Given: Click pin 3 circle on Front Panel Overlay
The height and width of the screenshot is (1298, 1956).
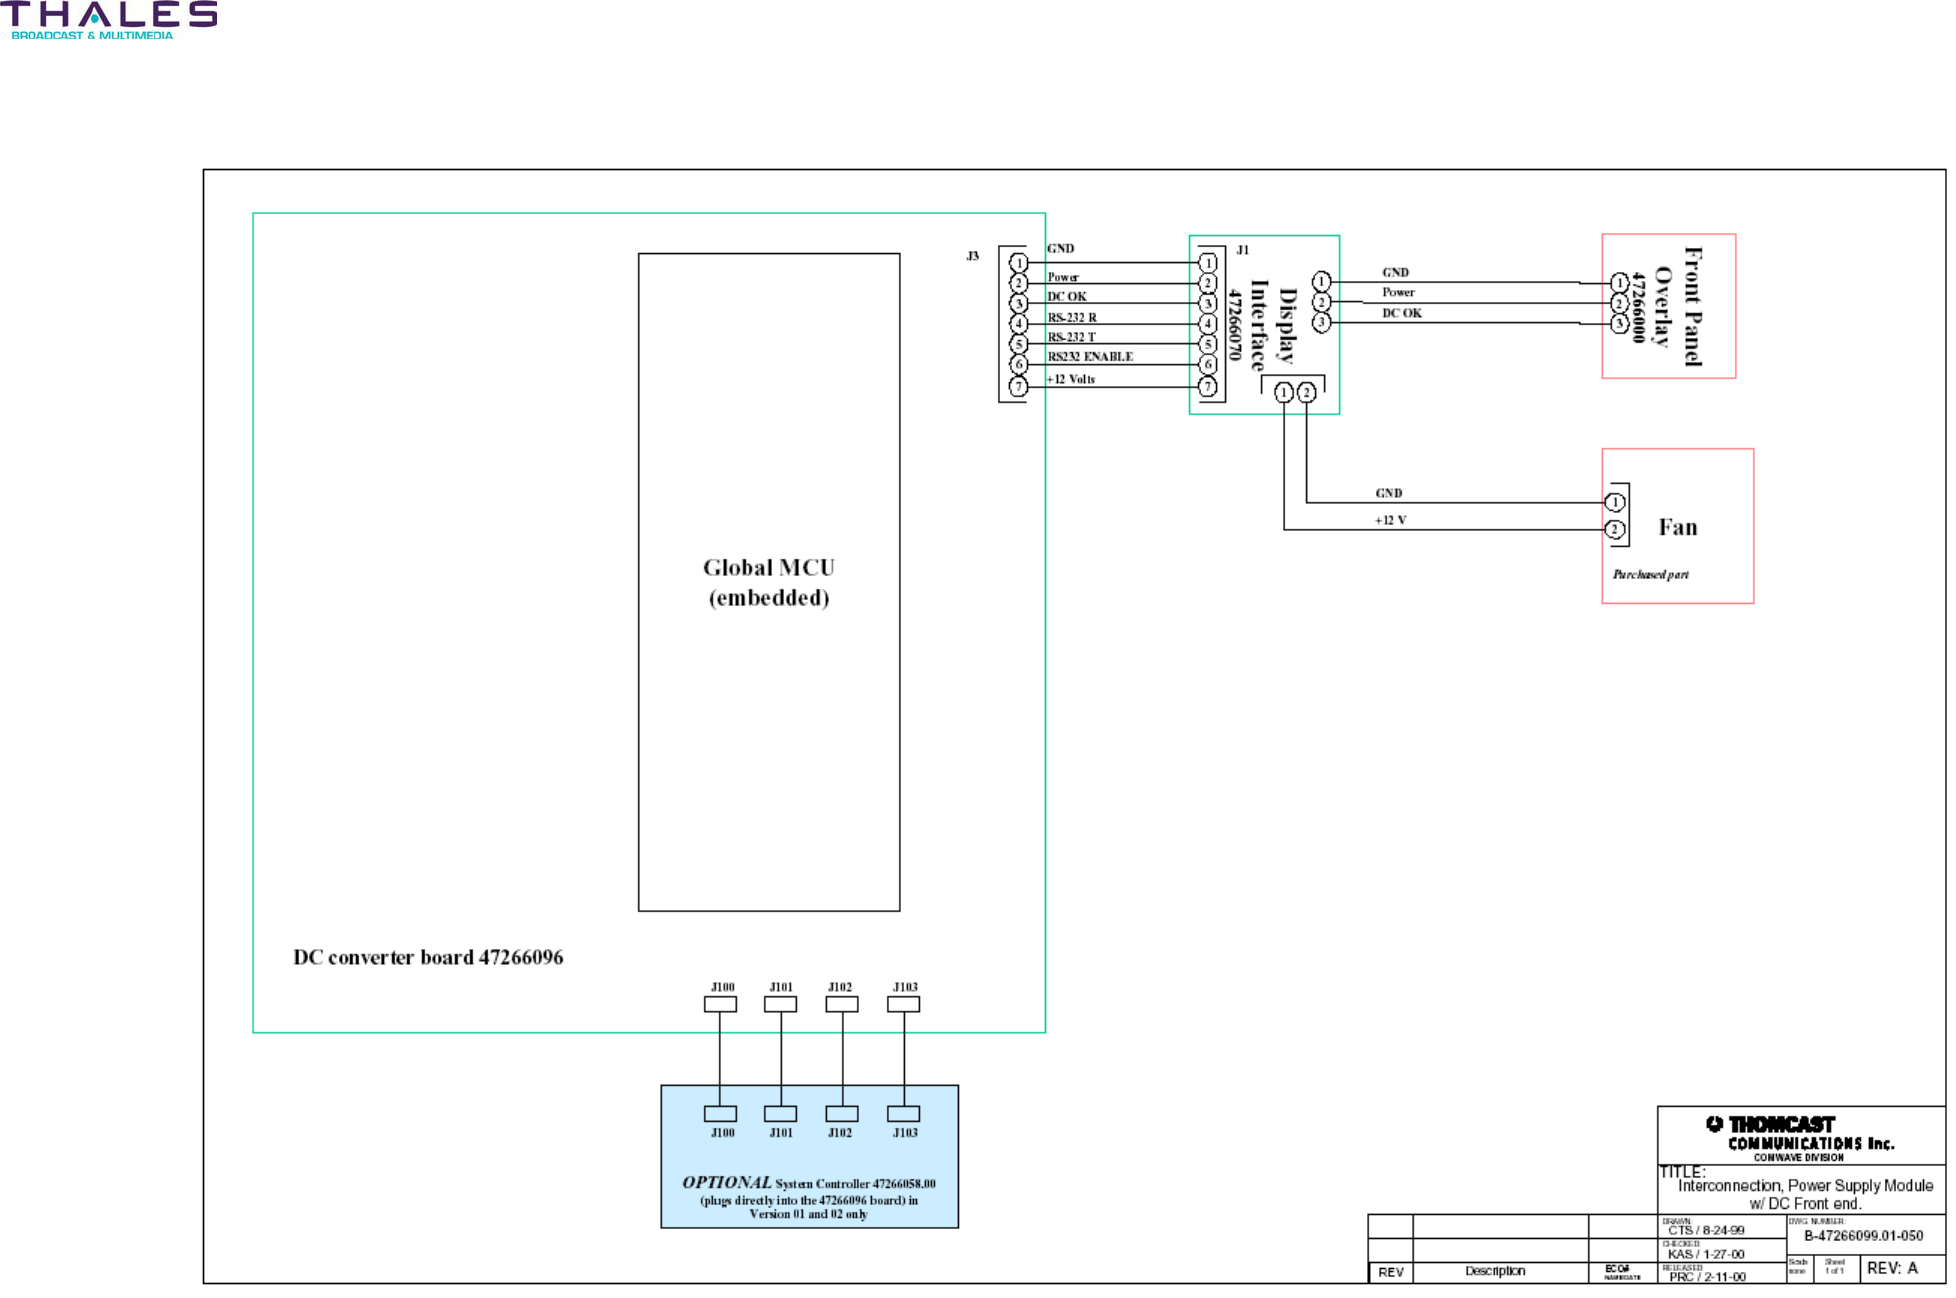Looking at the screenshot, I should (x=1619, y=324).
